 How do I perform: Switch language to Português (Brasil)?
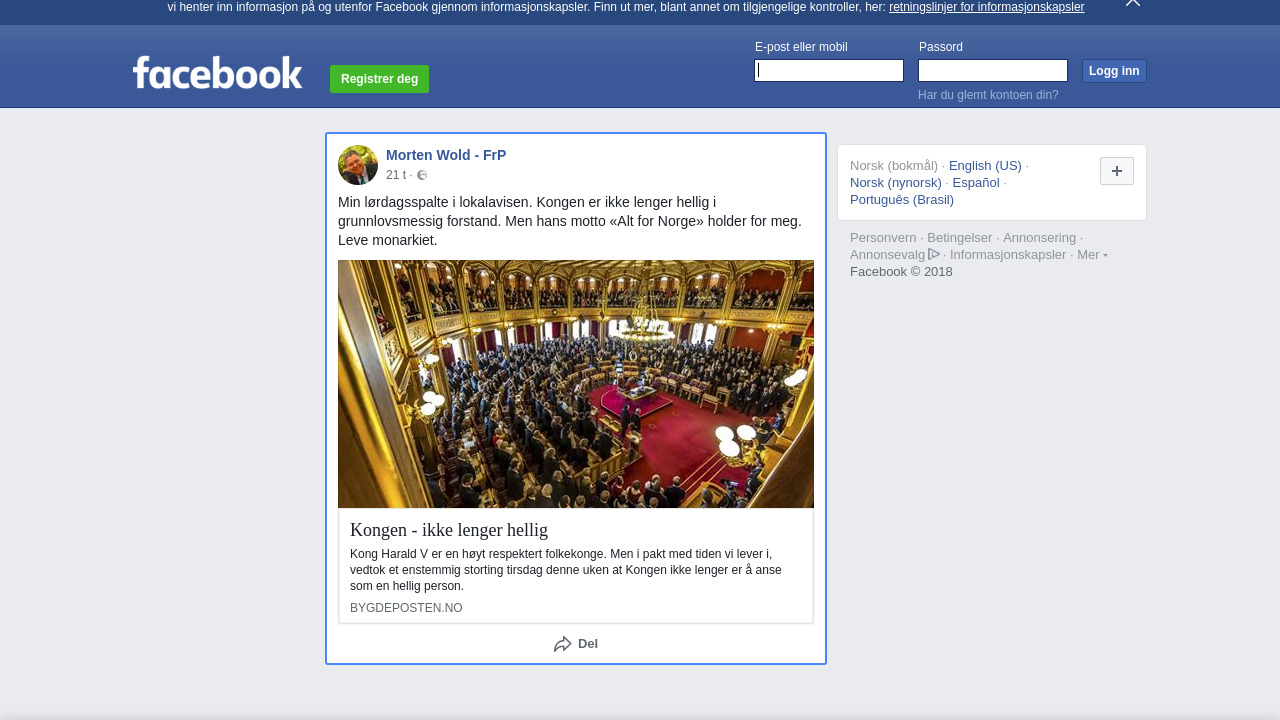click(902, 200)
